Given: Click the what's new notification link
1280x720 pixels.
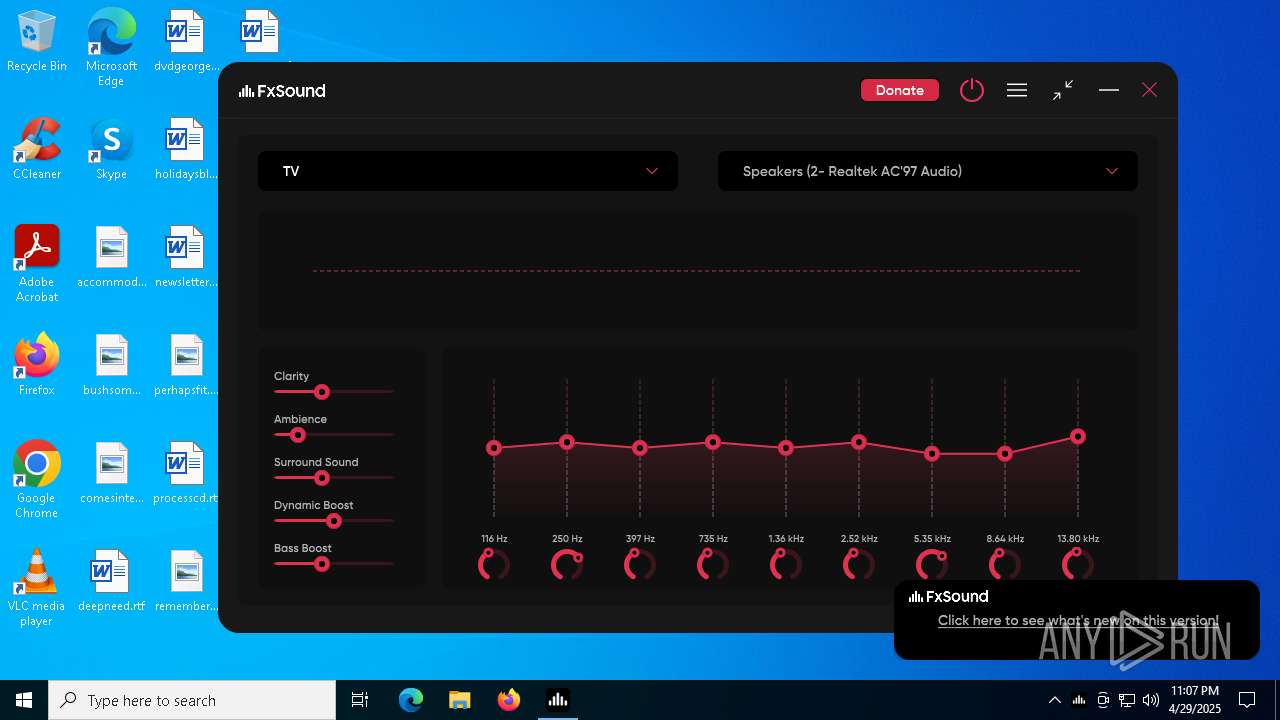Looking at the screenshot, I should click(x=1078, y=621).
